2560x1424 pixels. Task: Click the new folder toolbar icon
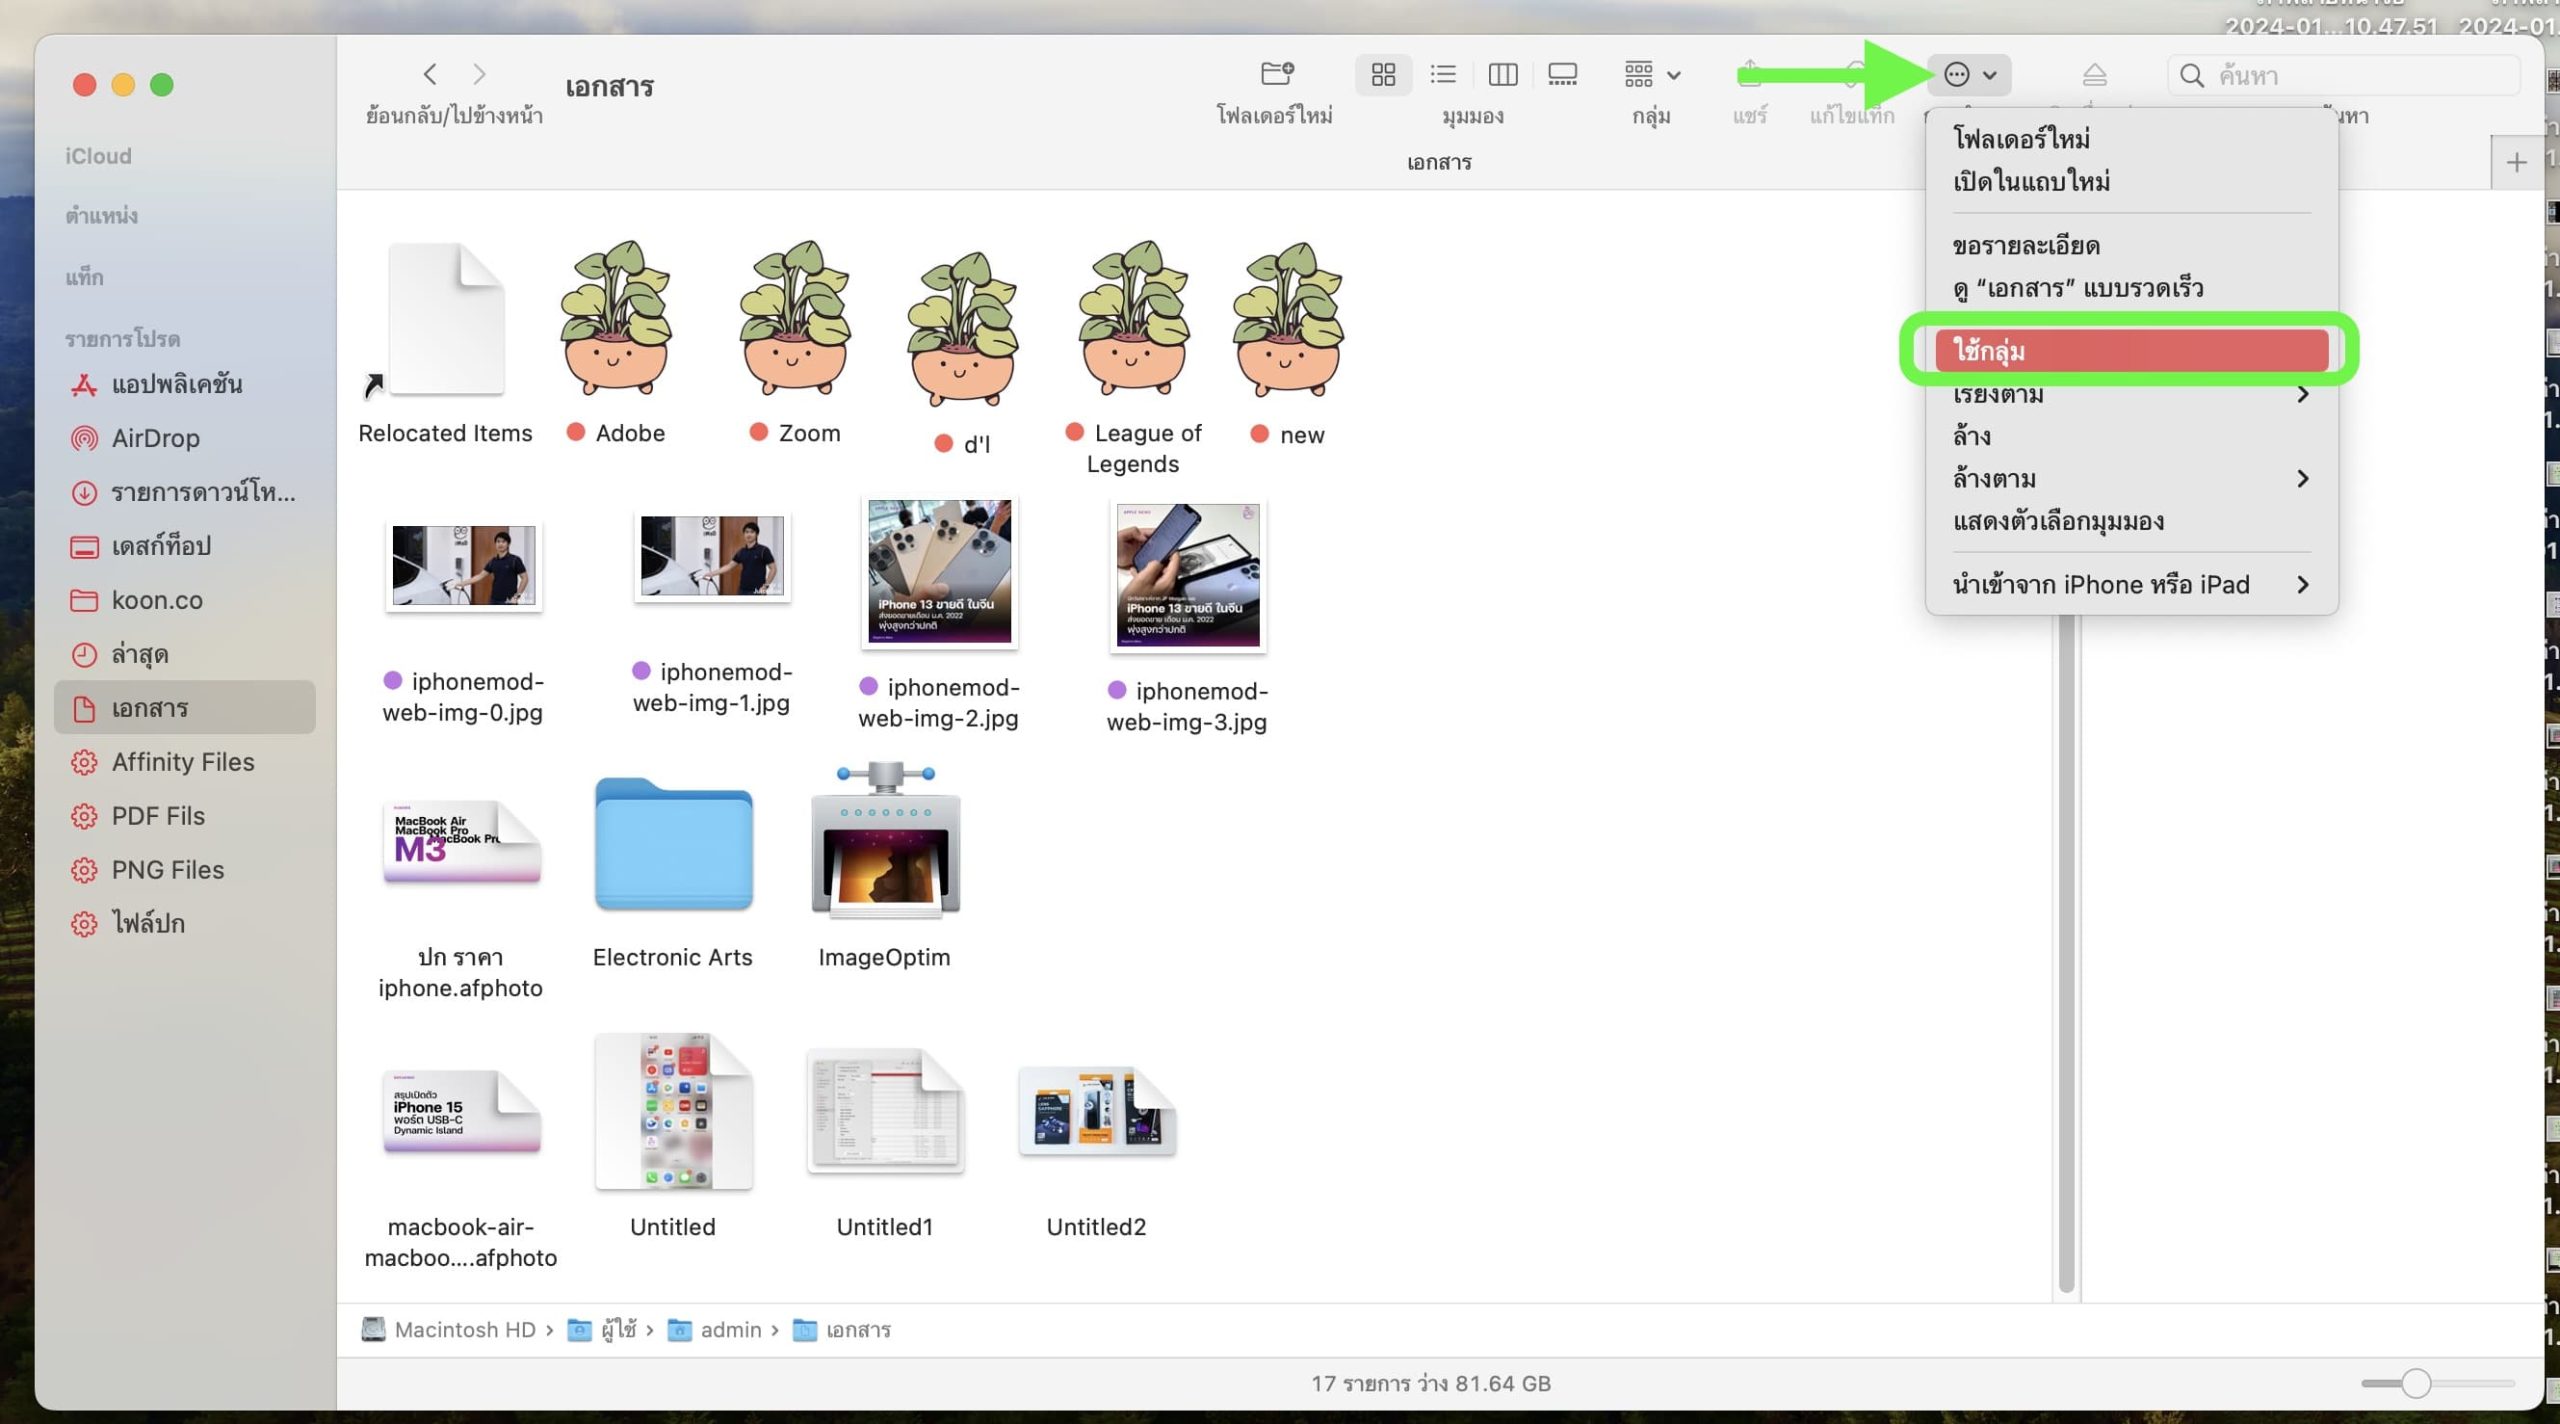point(1276,75)
